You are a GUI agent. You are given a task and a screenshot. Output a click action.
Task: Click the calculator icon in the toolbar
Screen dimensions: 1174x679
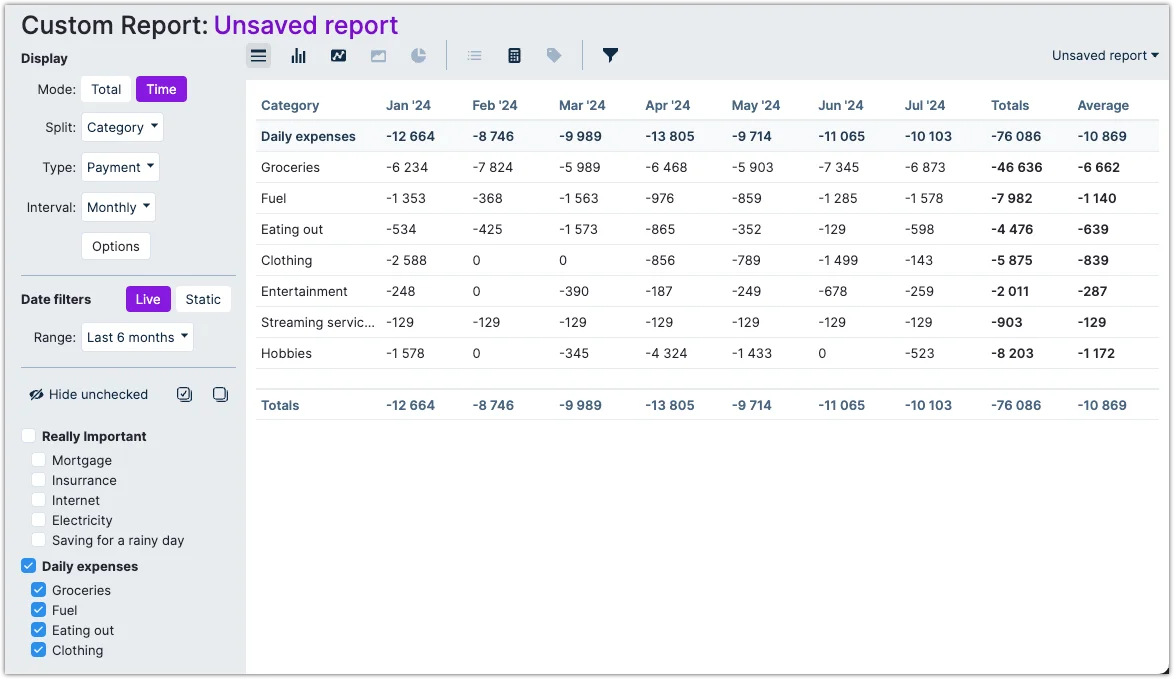[514, 55]
